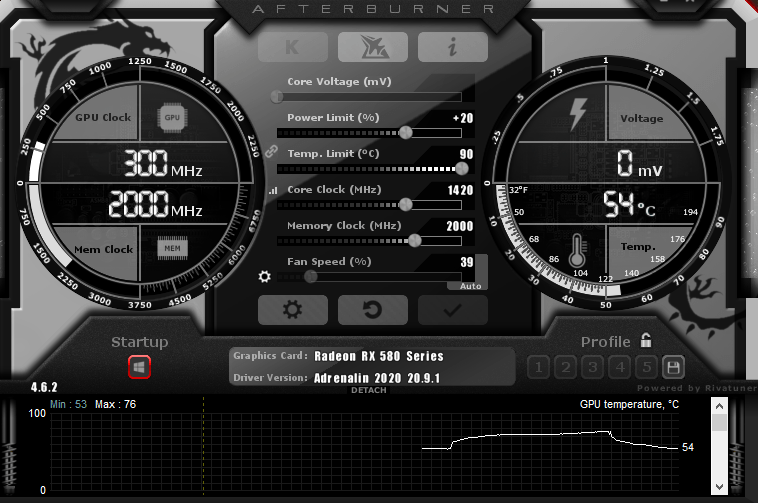Detach the hardware monitor graph panel
Screen dimensions: 758x503
pyautogui.click(x=369, y=390)
